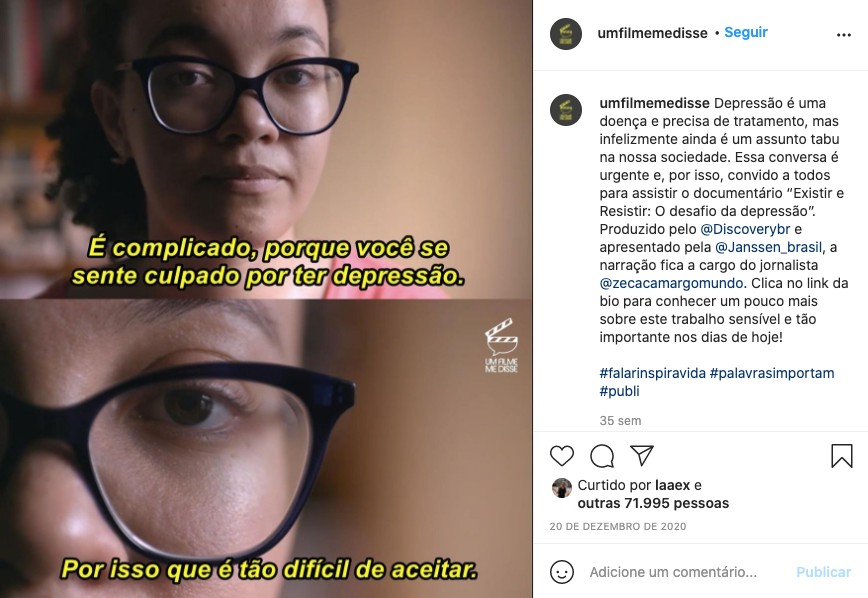Open @Janssen_brasil mention link
868x598 pixels.
pos(768,247)
